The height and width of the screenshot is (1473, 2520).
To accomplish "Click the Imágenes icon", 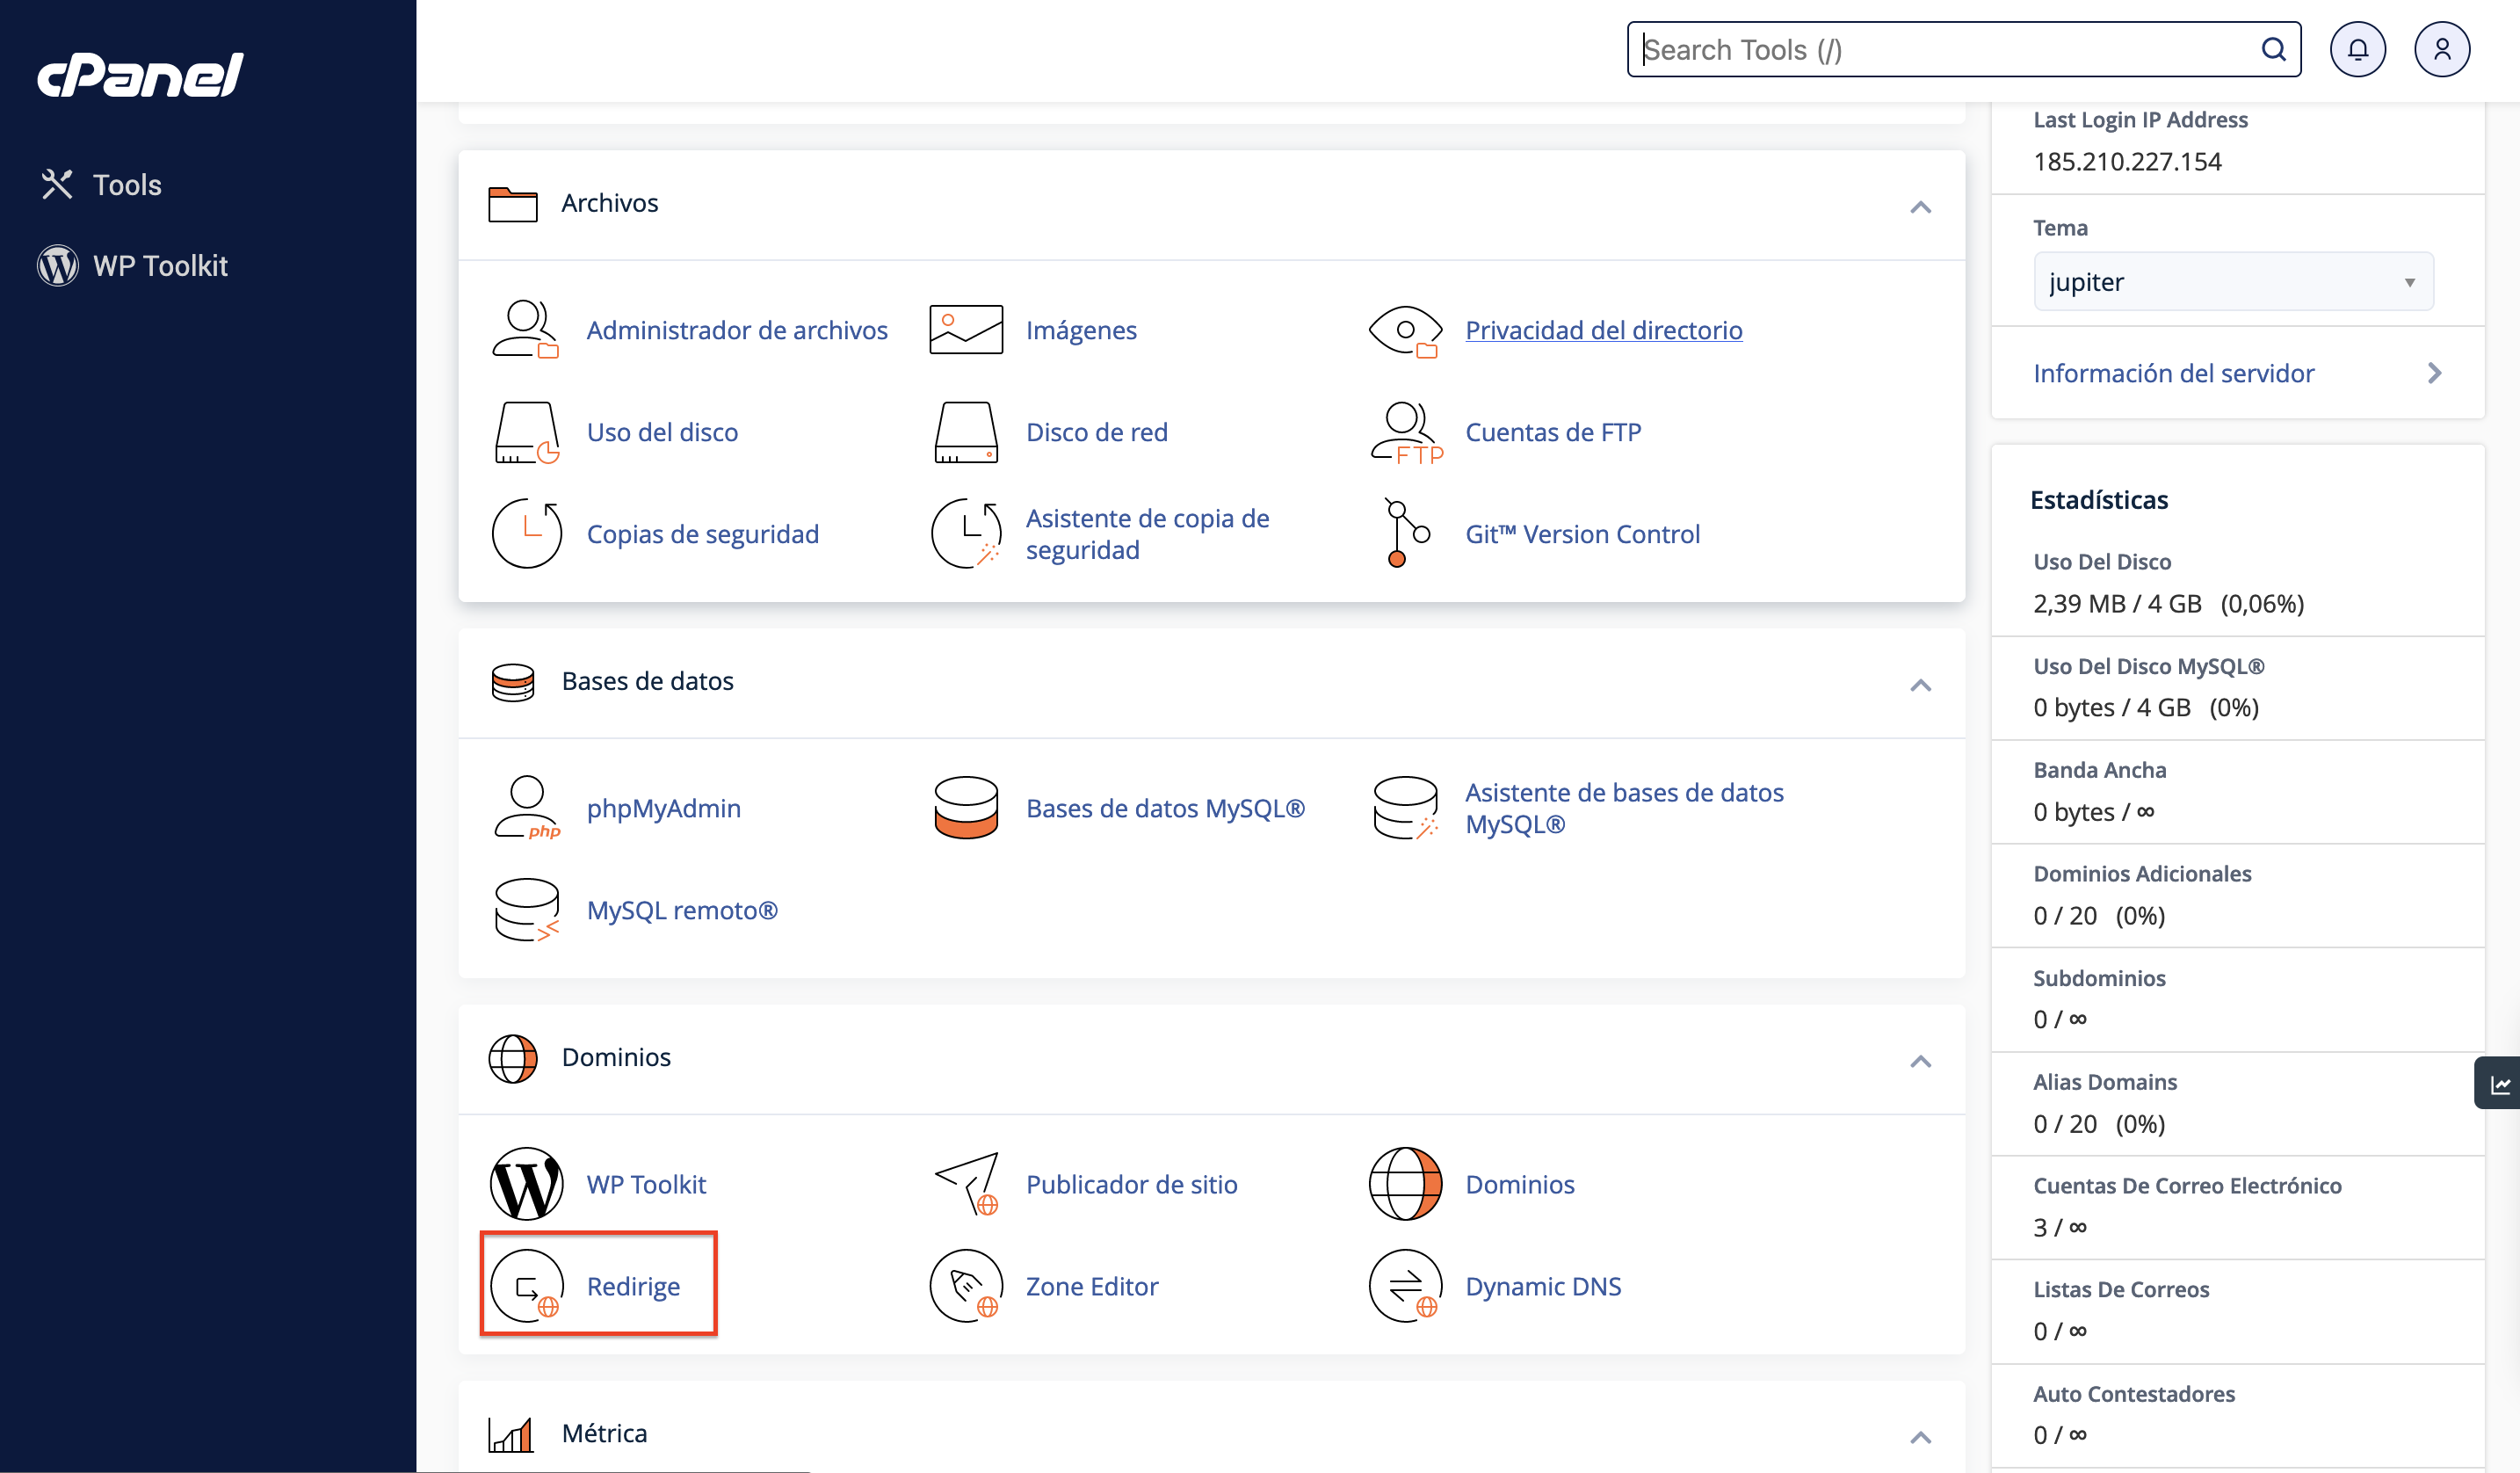I will tap(966, 330).
